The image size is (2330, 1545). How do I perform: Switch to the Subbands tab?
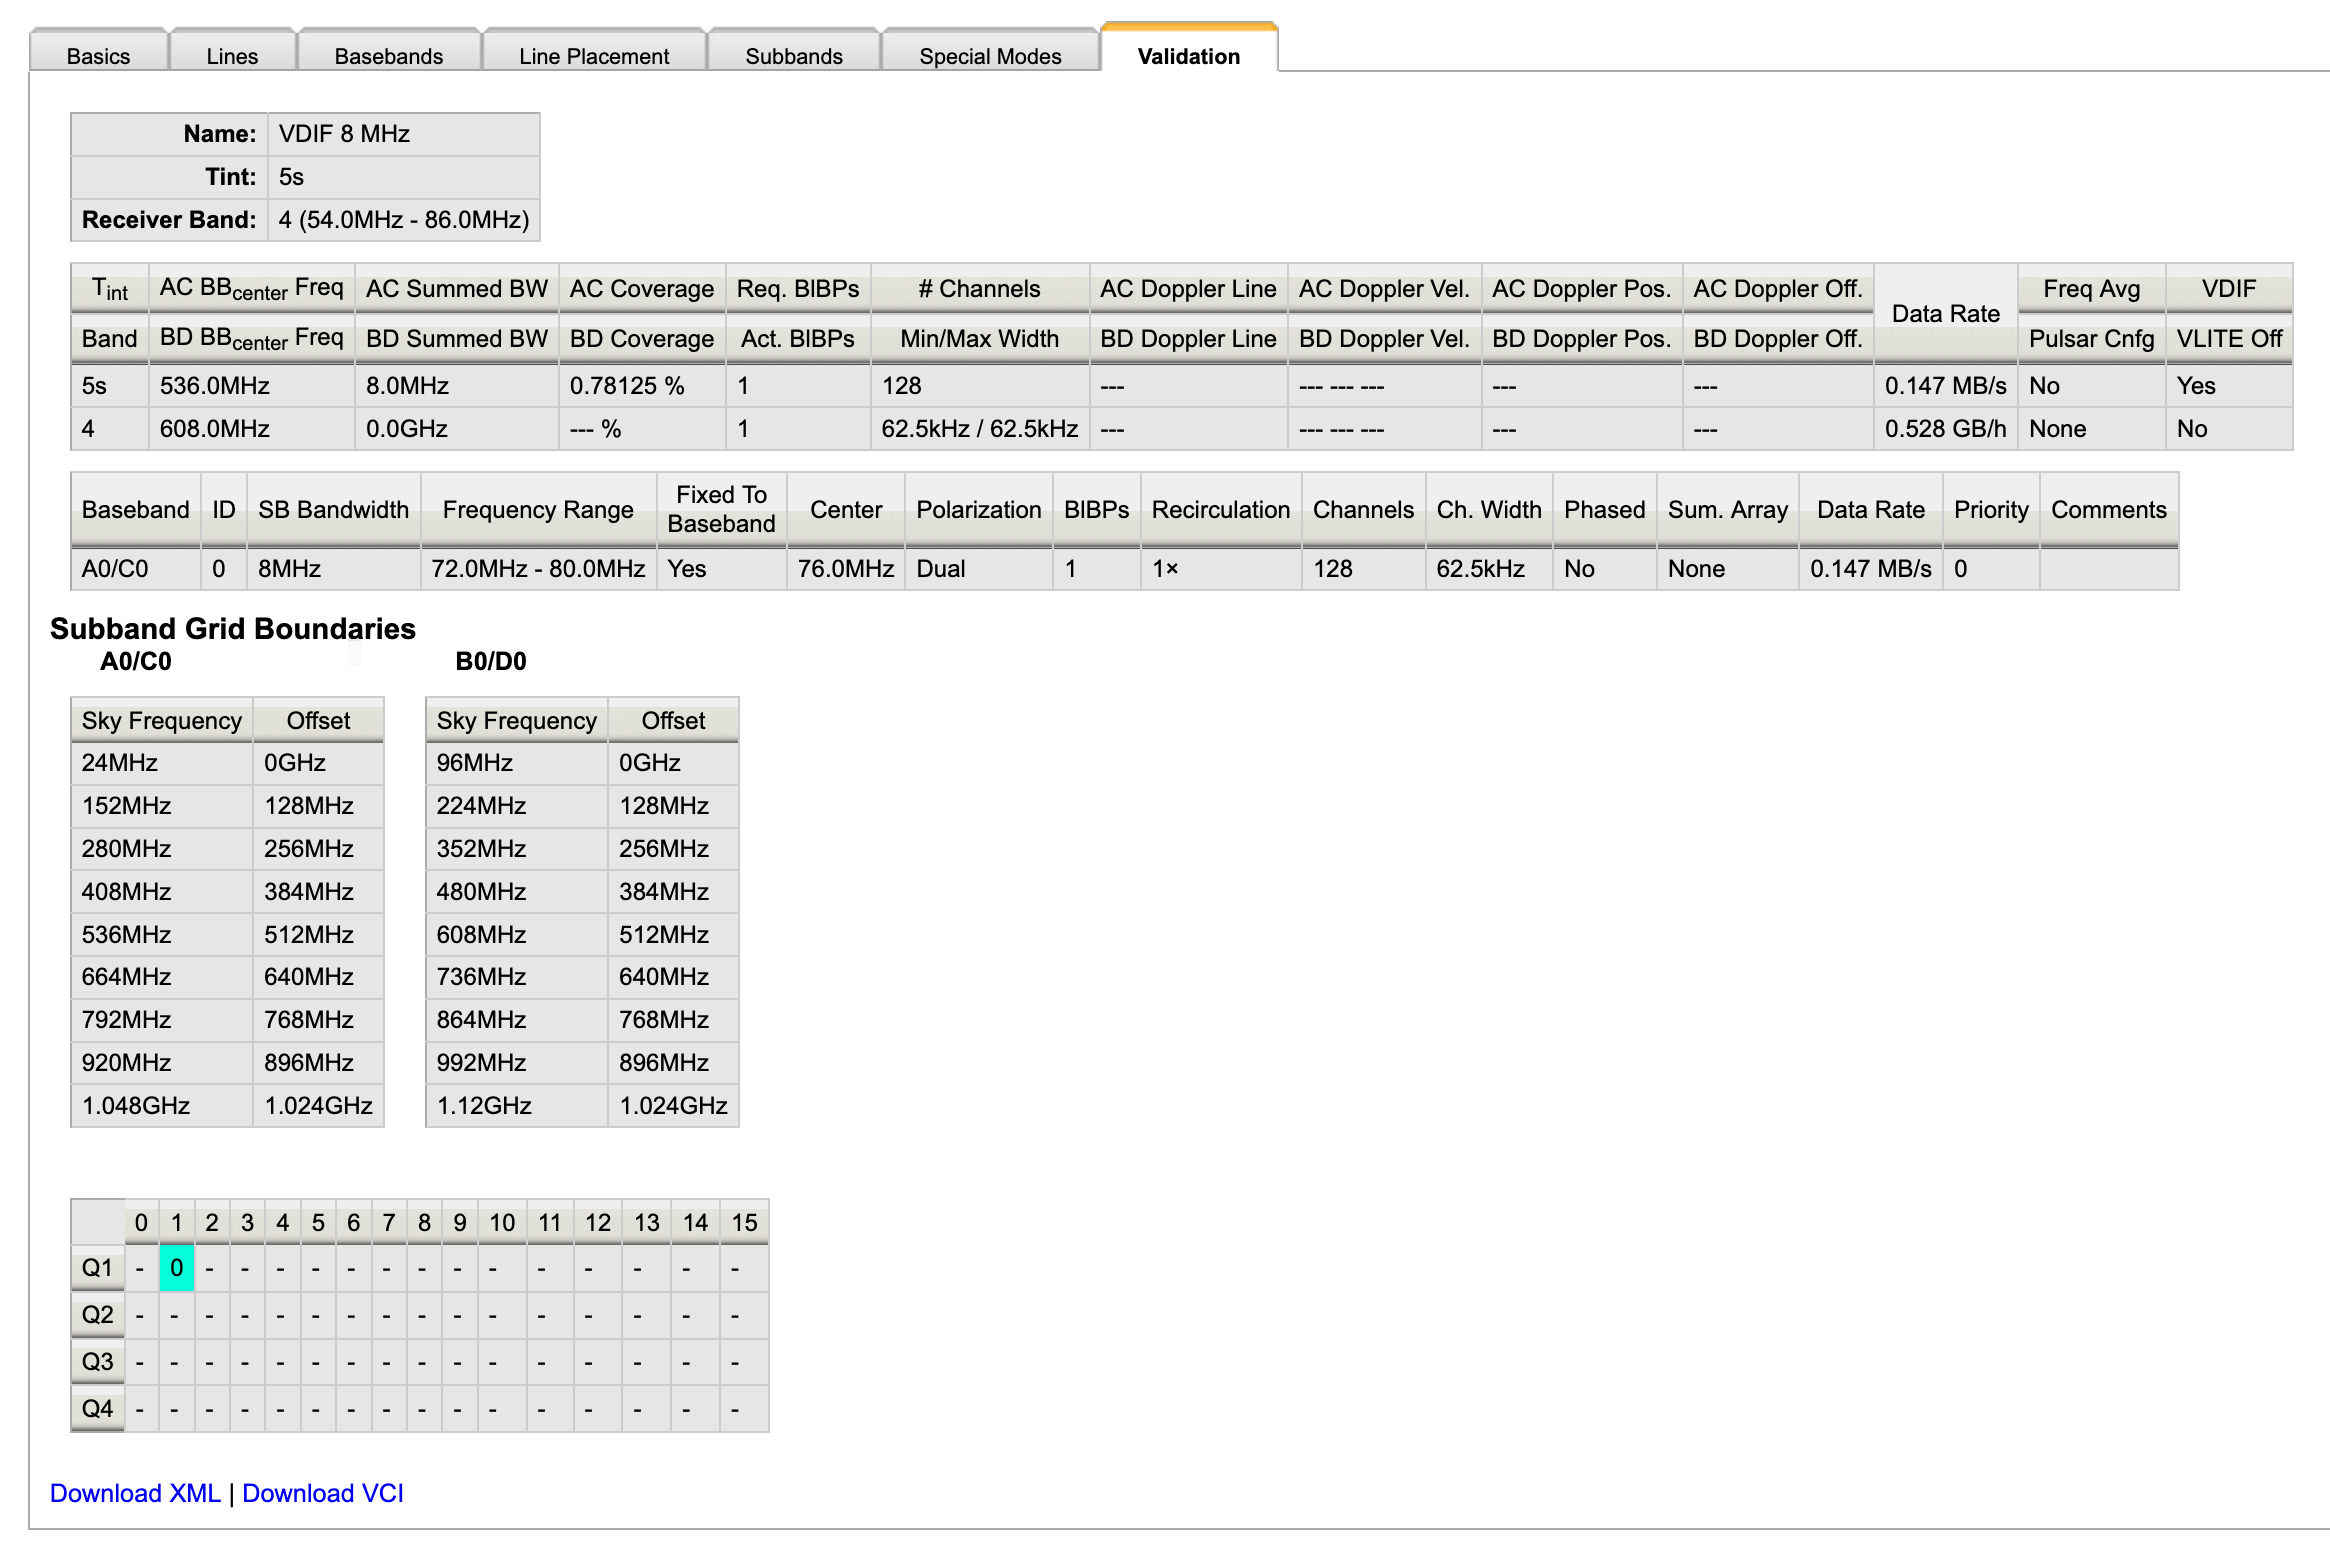(x=793, y=56)
